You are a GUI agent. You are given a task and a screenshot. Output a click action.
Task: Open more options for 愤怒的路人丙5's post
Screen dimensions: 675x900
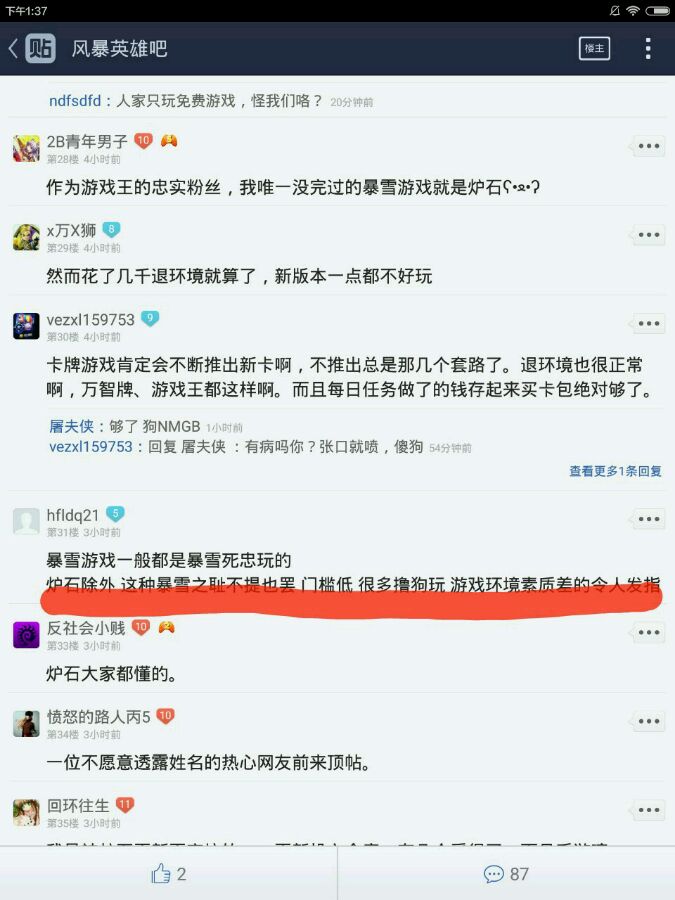tap(649, 721)
